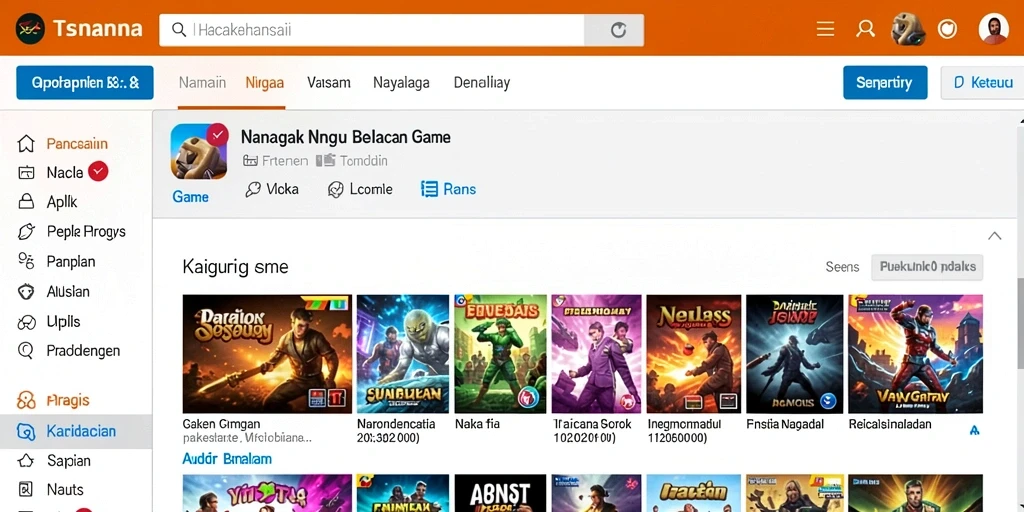Open the profile avatar photo in header
This screenshot has width=1024, height=512.
[993, 29]
